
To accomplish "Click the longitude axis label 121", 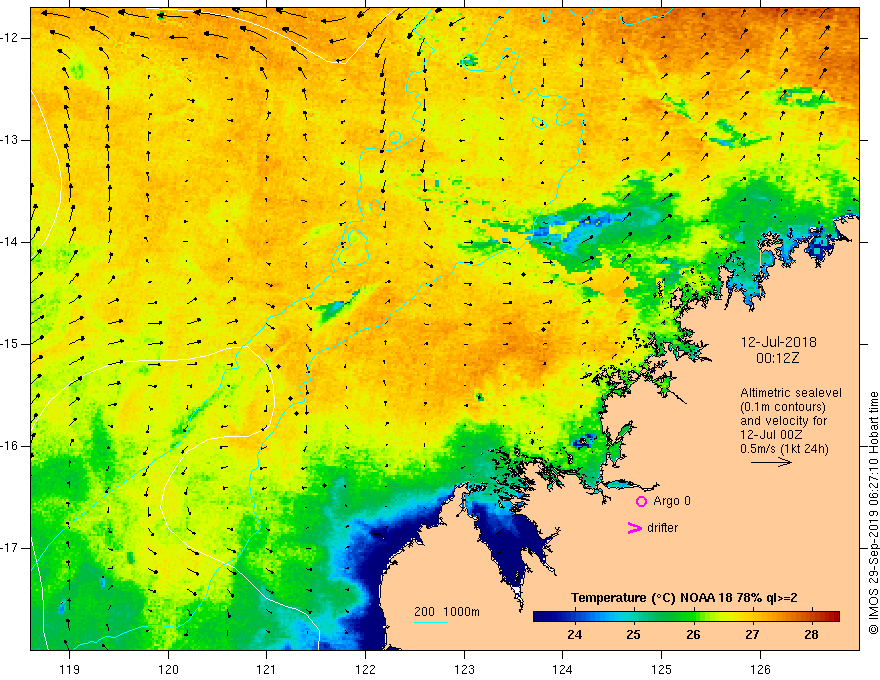I will [x=267, y=669].
